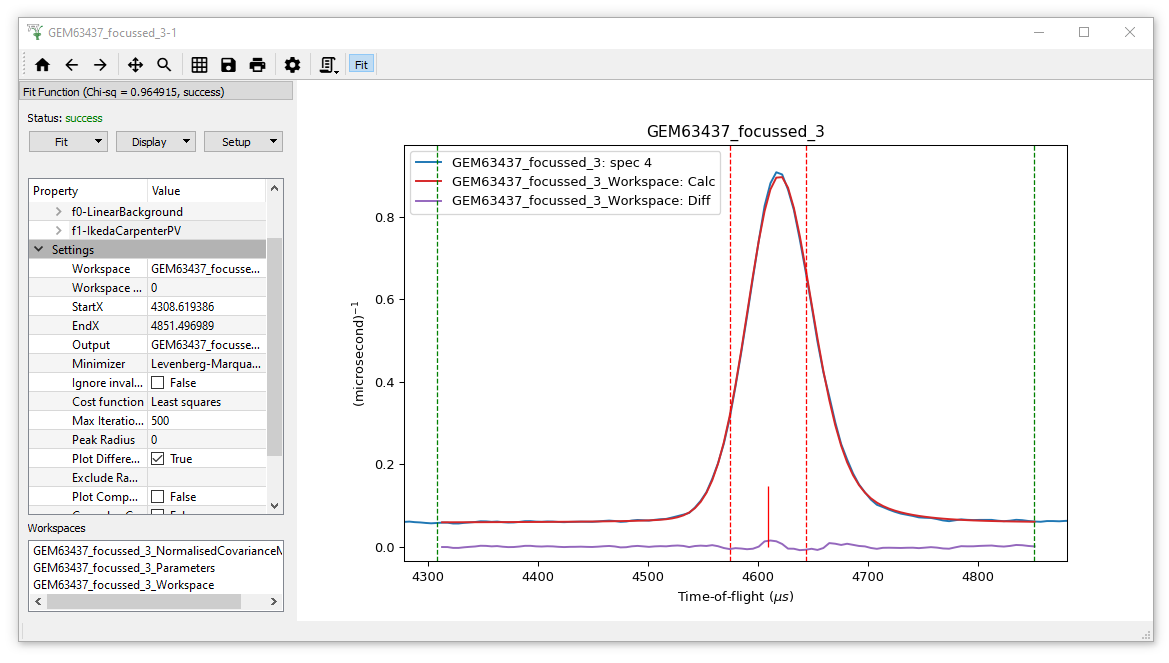Go back to previous view arrow

click(71, 65)
